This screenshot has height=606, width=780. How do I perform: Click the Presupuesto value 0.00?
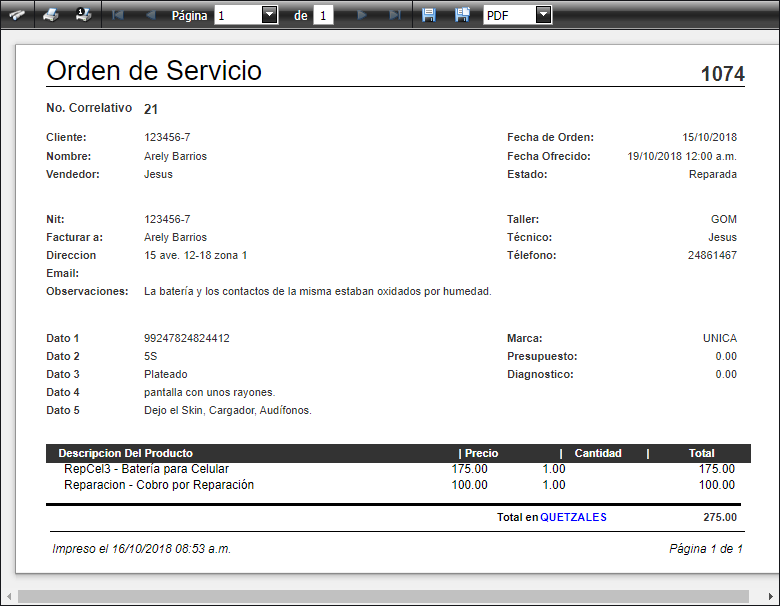[x=726, y=356]
